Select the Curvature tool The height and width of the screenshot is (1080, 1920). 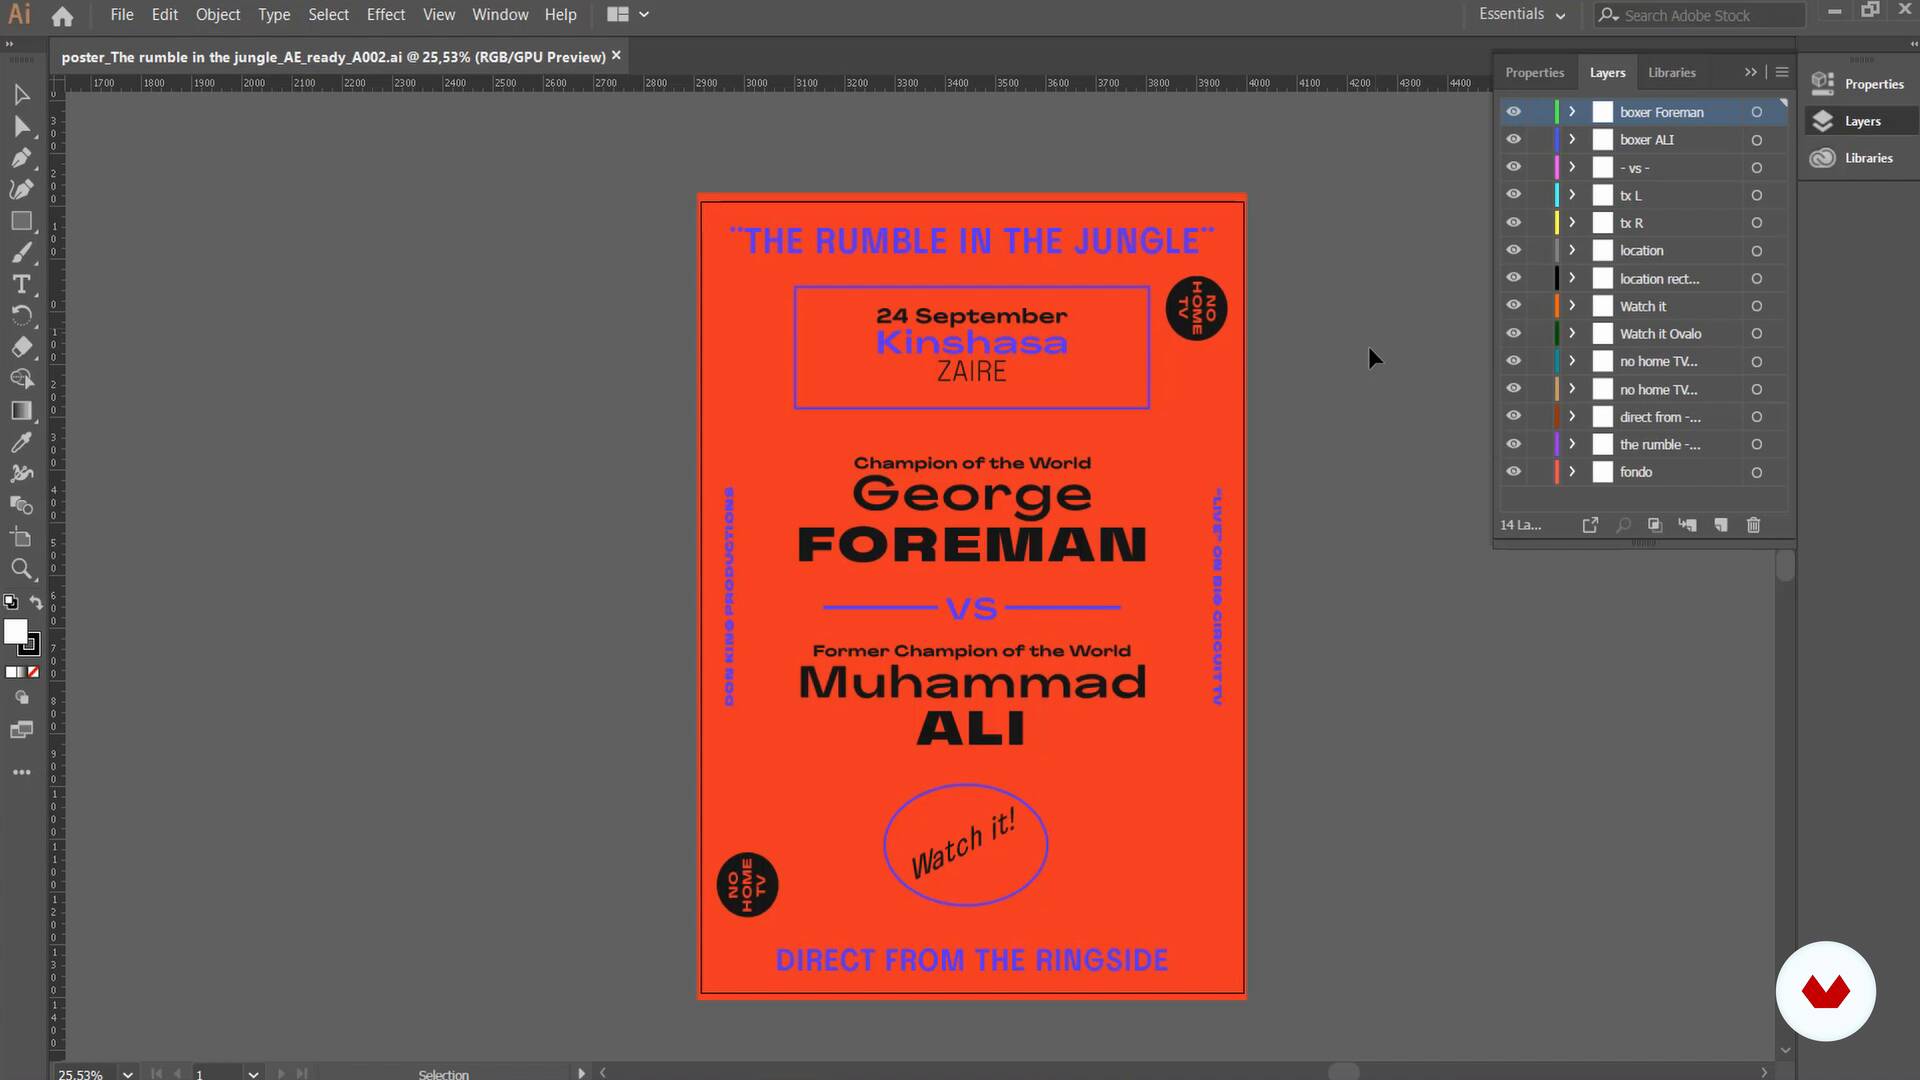point(21,190)
